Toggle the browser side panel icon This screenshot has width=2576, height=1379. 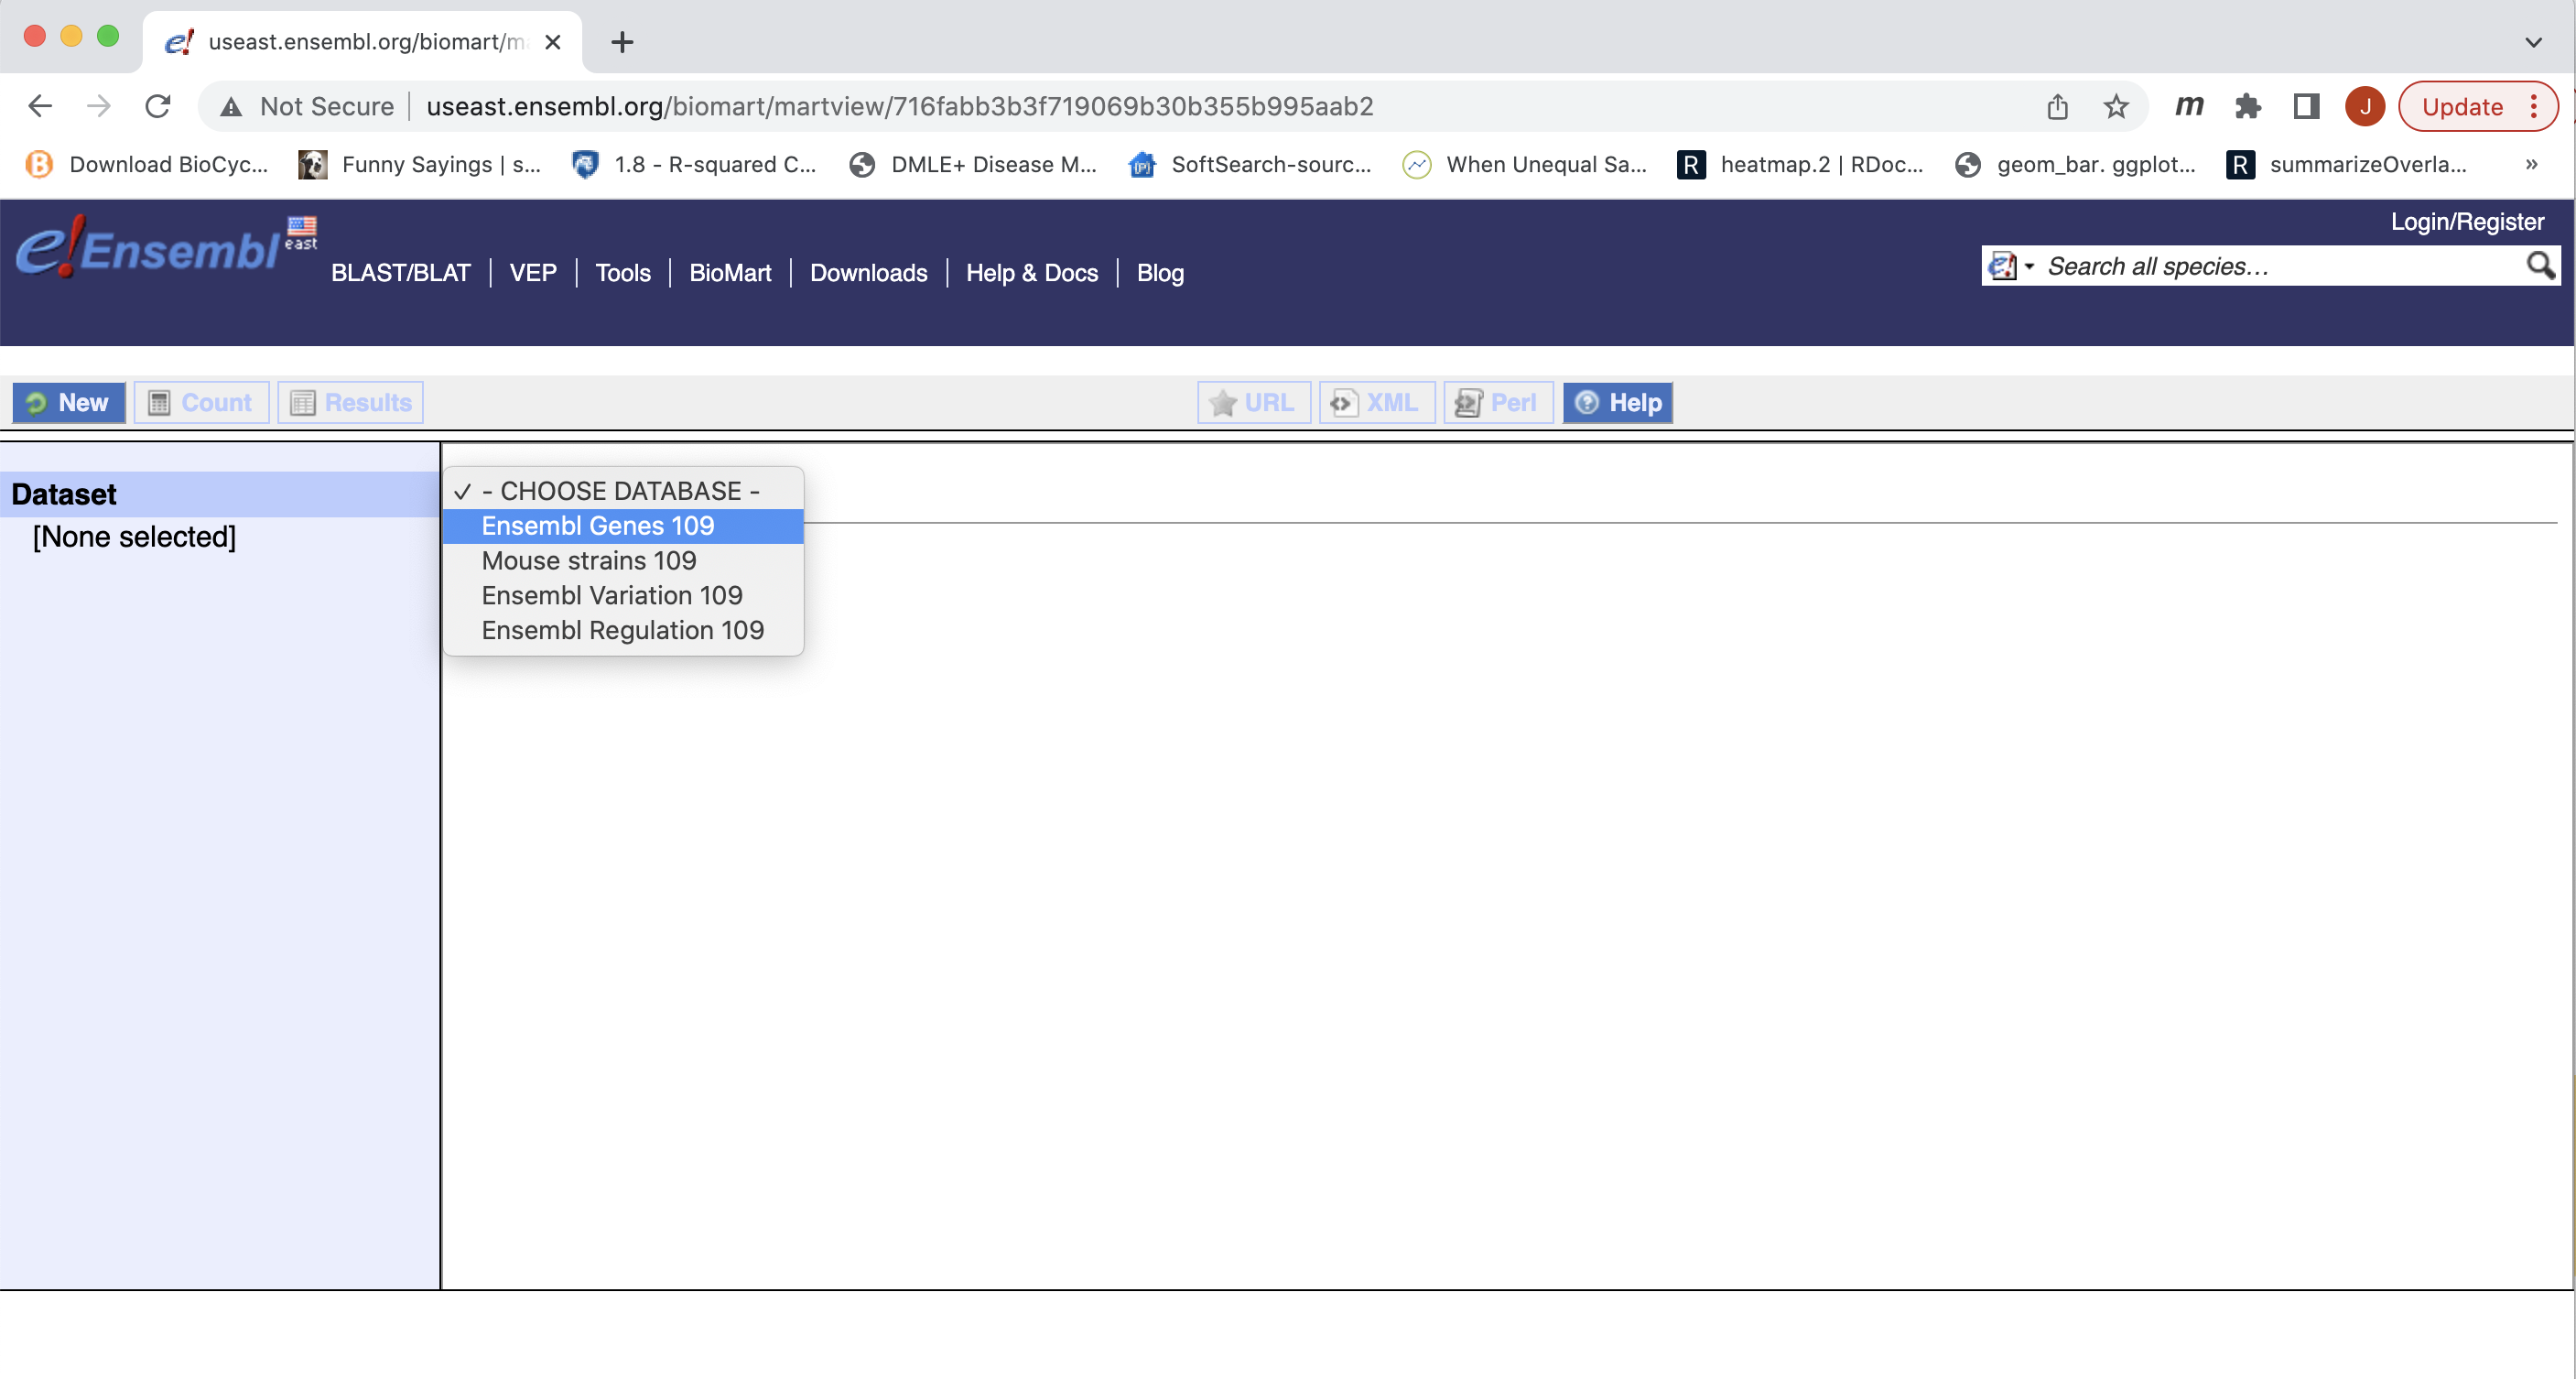(x=2306, y=107)
